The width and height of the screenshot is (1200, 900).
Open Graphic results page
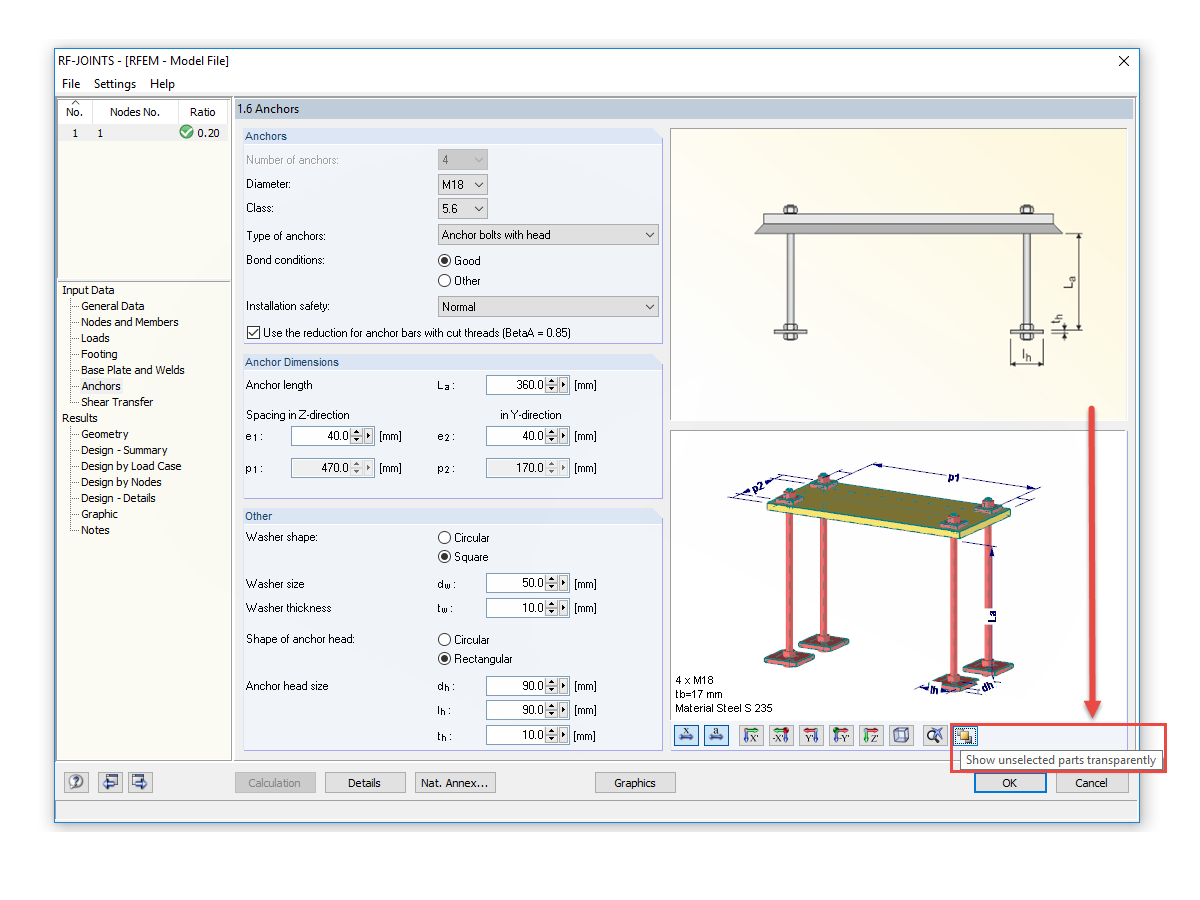(x=100, y=514)
